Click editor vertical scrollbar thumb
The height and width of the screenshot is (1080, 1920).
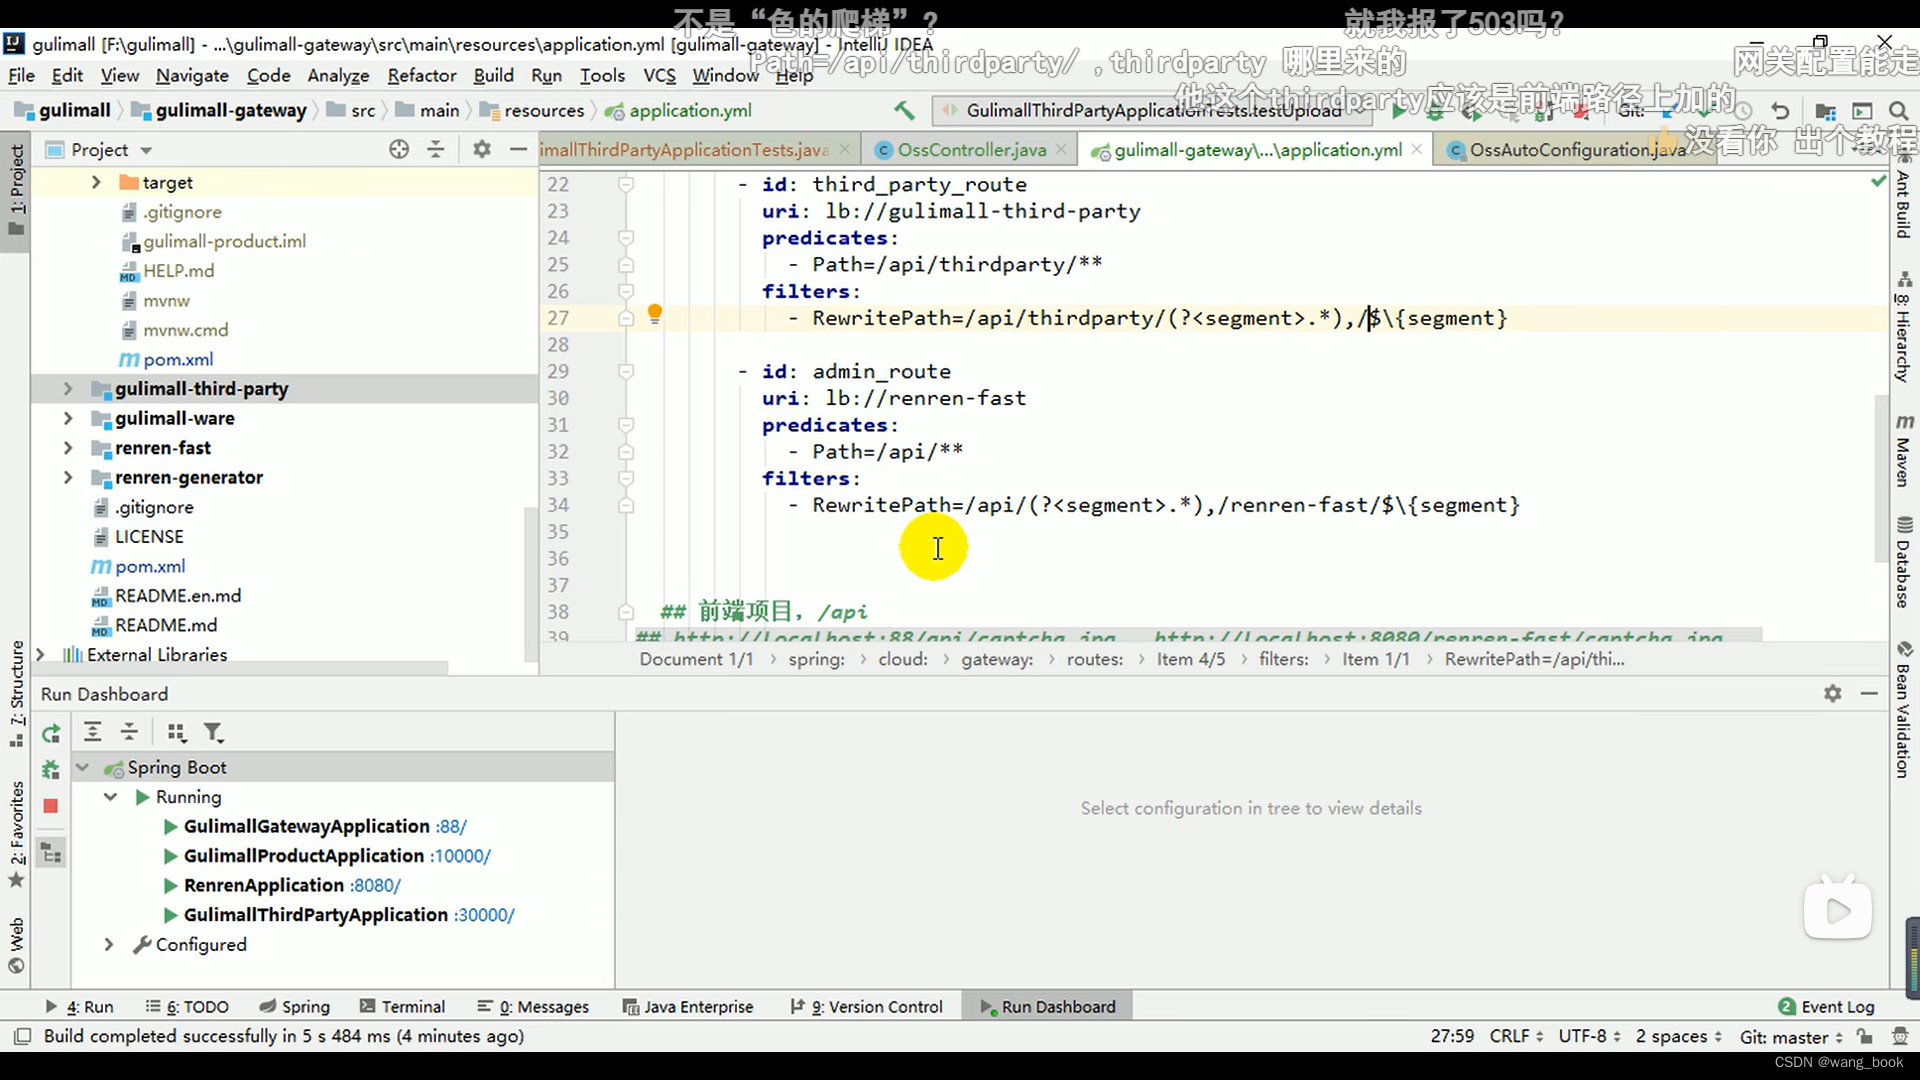1881,478
